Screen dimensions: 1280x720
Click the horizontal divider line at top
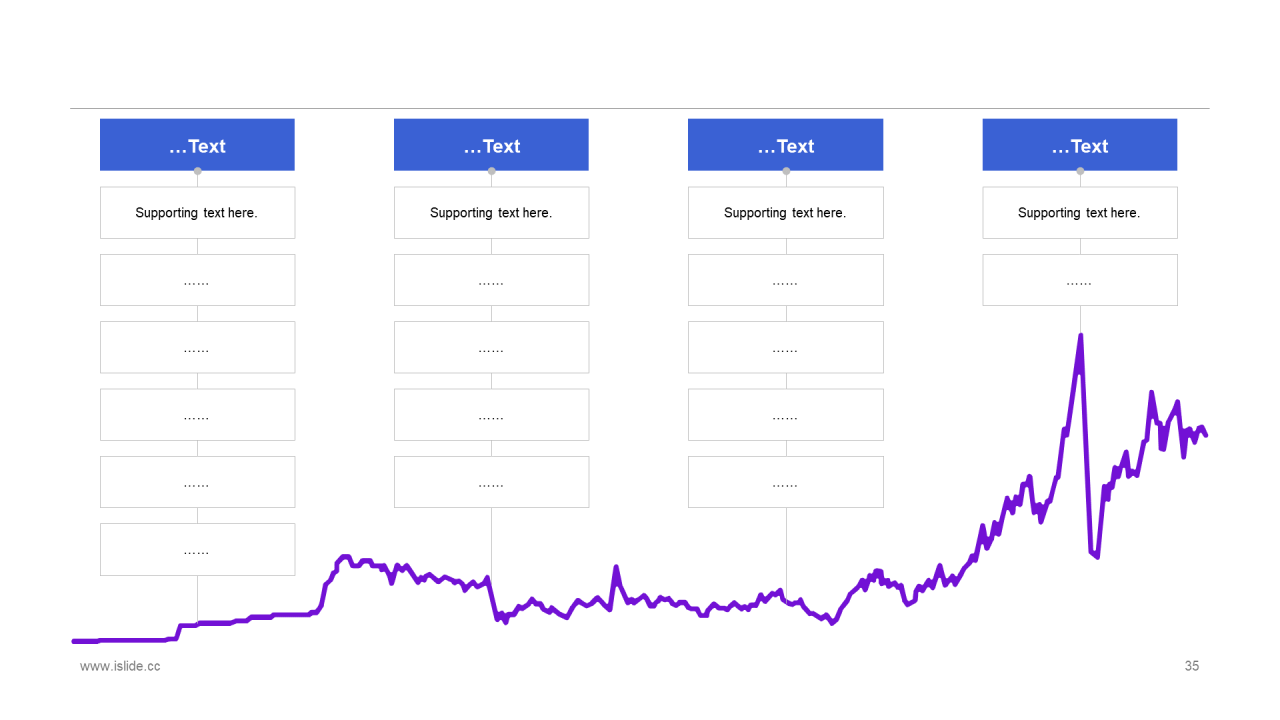(x=640, y=108)
